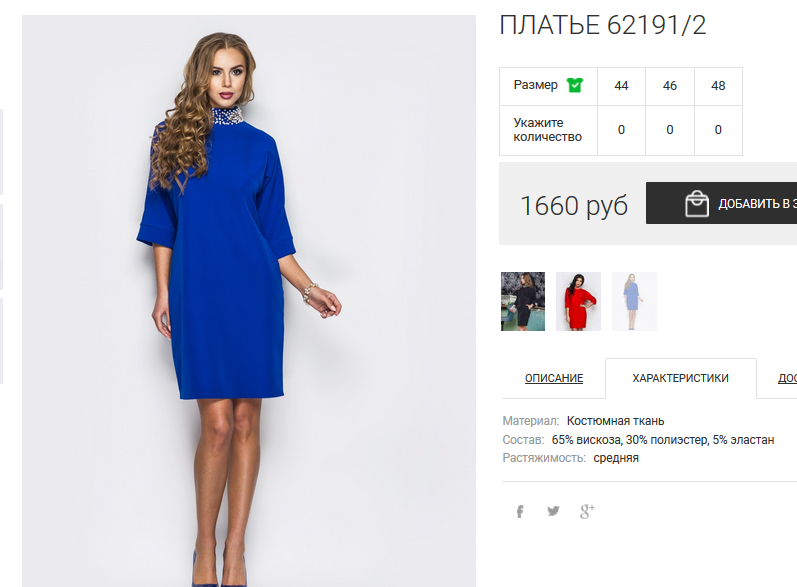Open the partially visible ДОС delivery tab
Image resolution: width=797 pixels, height=587 pixels.
tap(787, 378)
